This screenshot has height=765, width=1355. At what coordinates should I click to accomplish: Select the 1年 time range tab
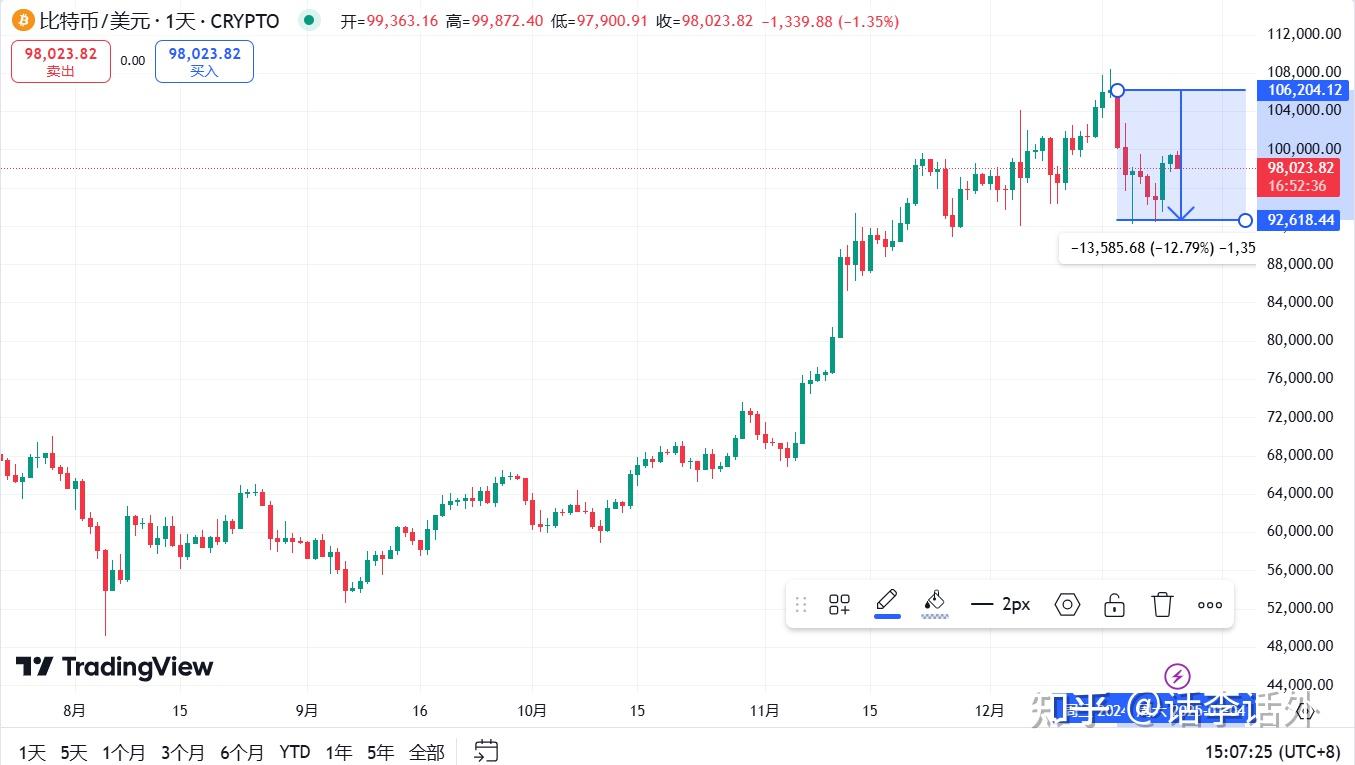coord(338,751)
